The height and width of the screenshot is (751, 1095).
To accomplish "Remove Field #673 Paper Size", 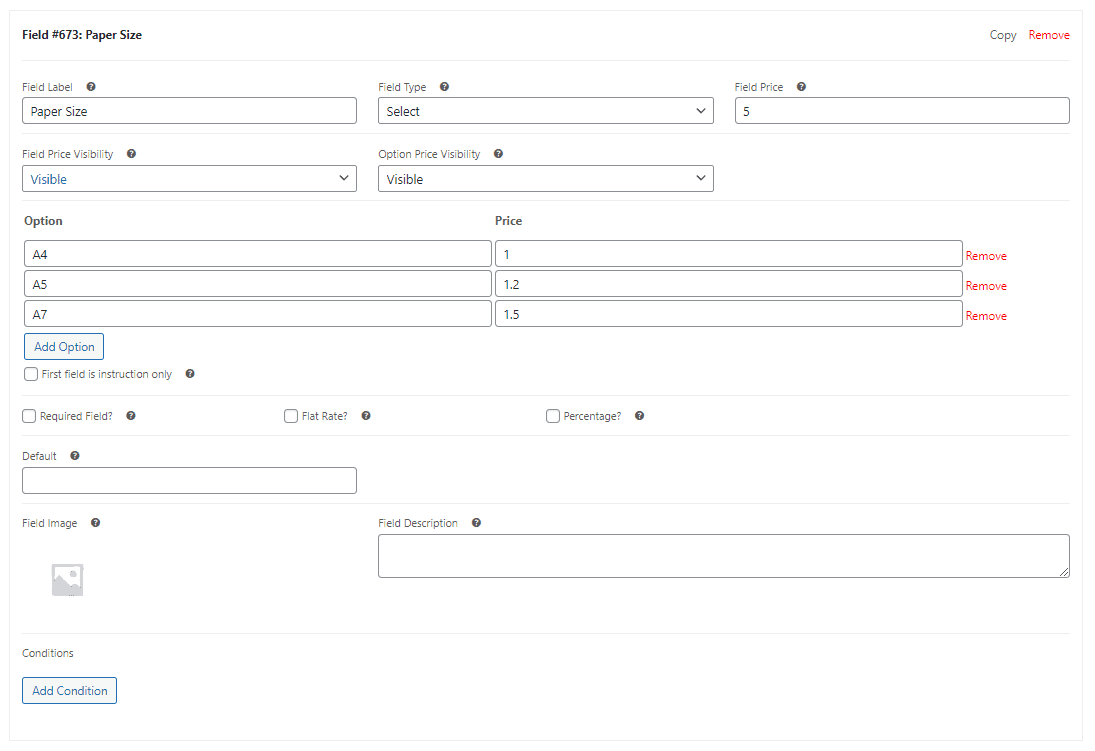I will coord(1049,35).
